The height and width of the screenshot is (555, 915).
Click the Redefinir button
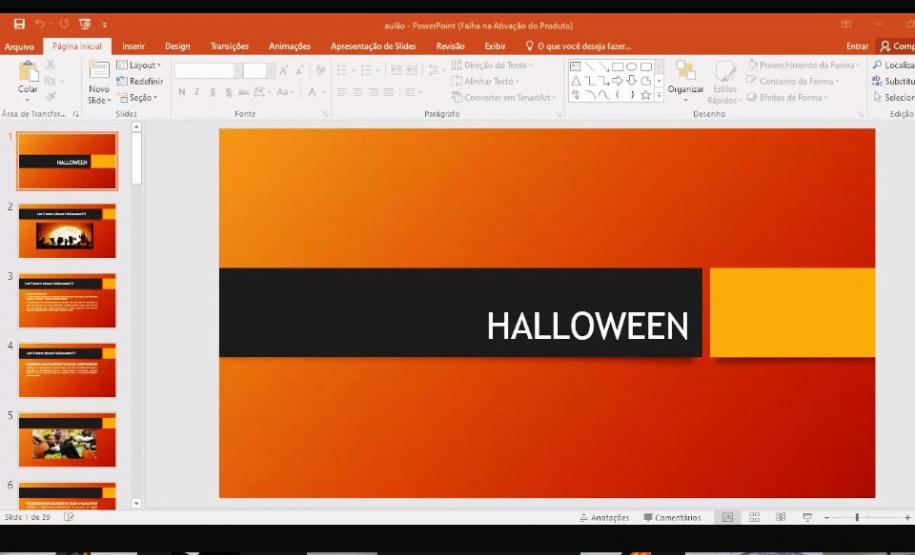coord(139,81)
